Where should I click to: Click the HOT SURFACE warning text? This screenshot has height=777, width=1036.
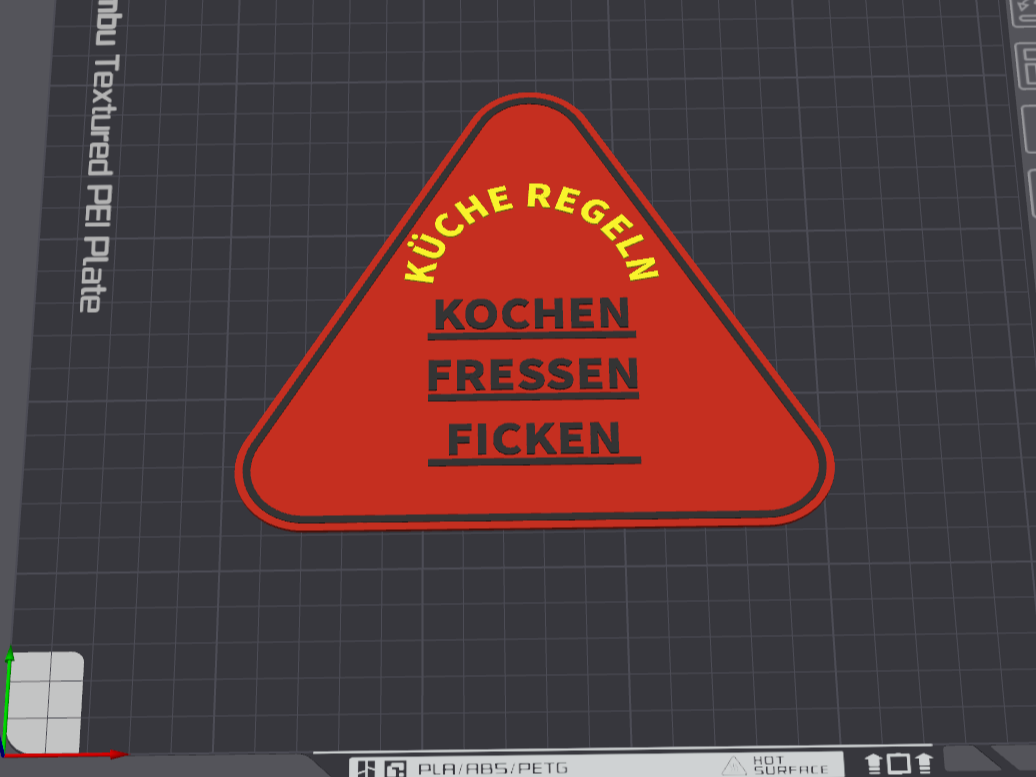coord(790,765)
